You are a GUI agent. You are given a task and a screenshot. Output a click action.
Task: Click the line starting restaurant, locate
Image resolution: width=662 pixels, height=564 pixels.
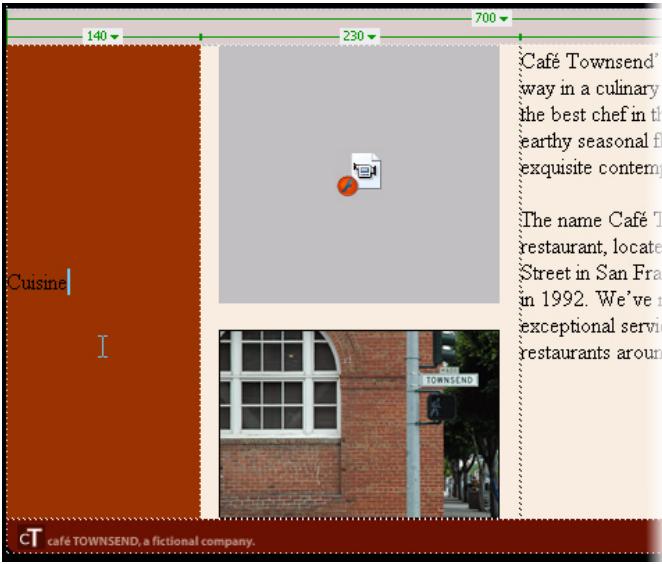click(590, 247)
